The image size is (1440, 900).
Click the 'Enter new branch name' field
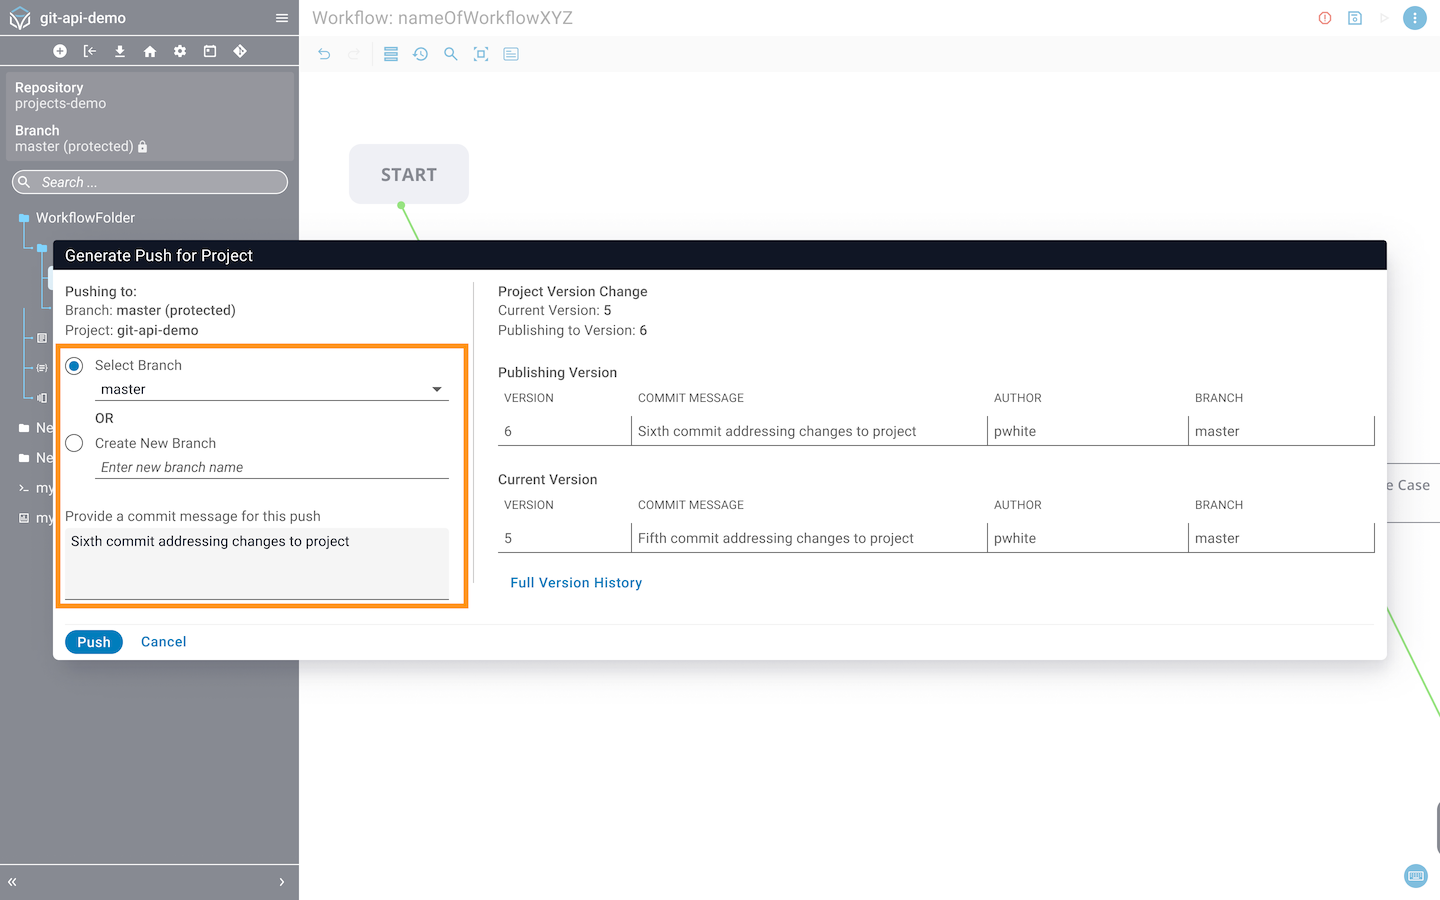pos(272,467)
